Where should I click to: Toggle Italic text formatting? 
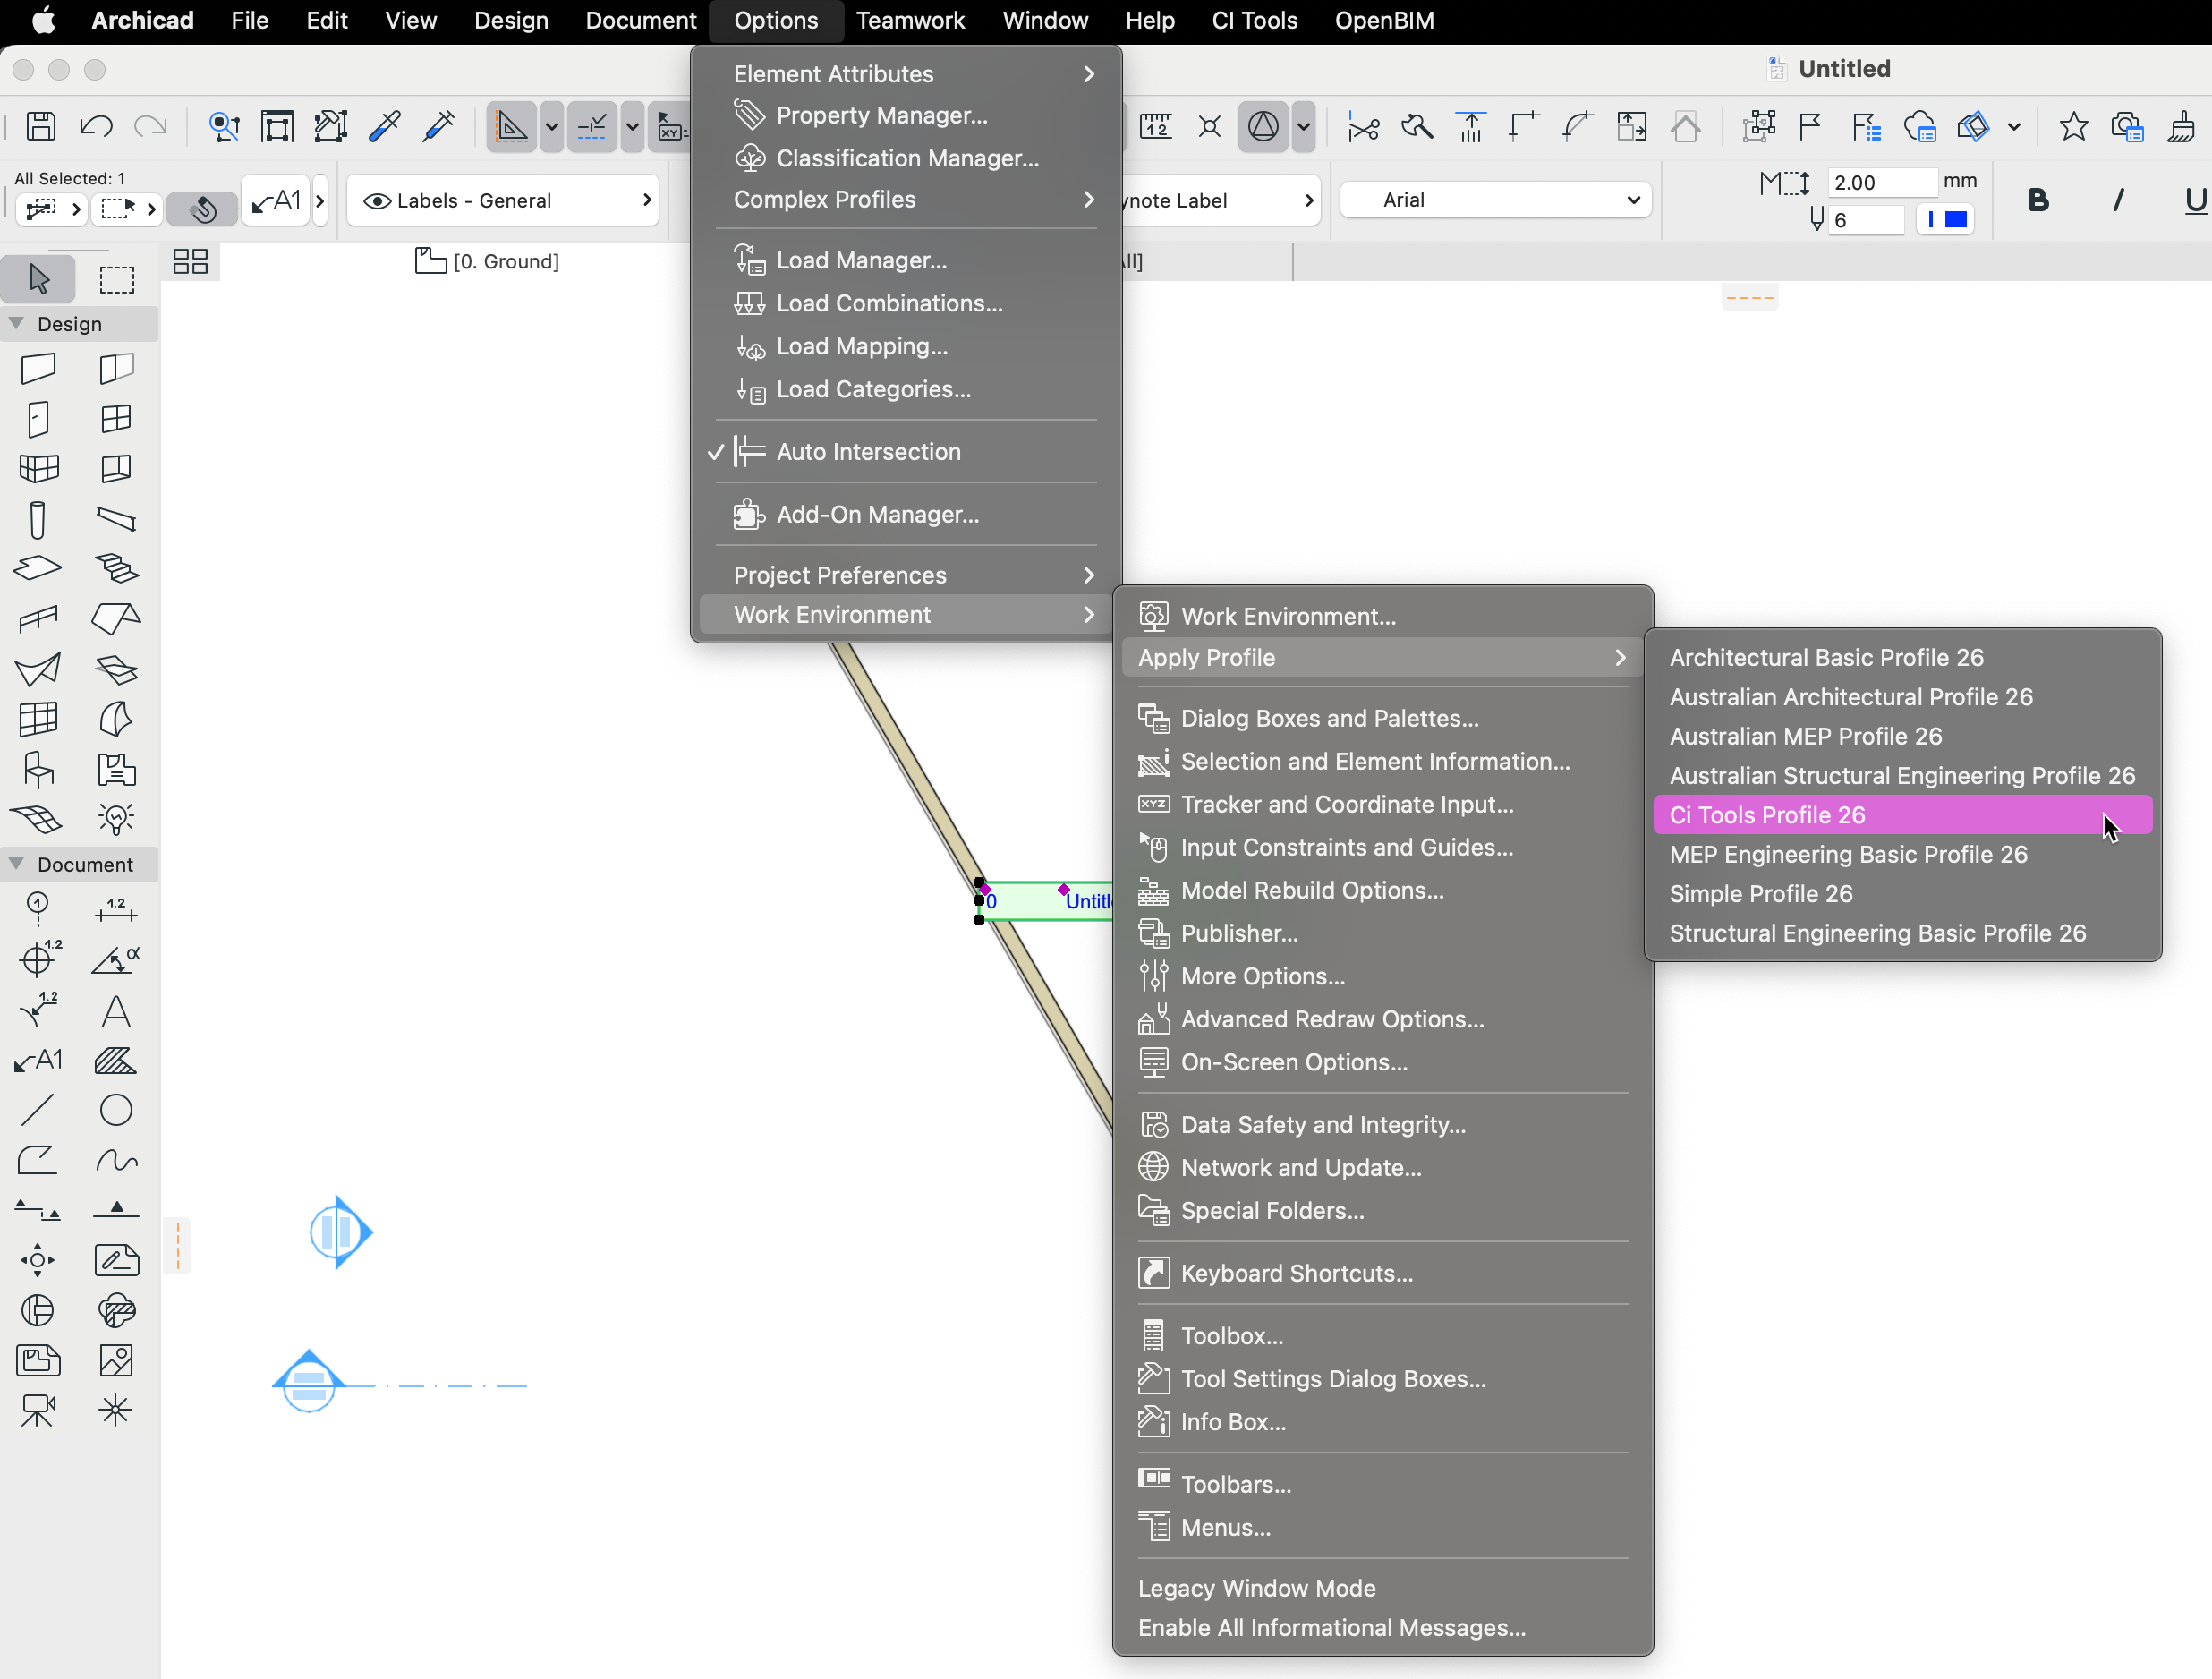pyautogui.click(x=2117, y=200)
